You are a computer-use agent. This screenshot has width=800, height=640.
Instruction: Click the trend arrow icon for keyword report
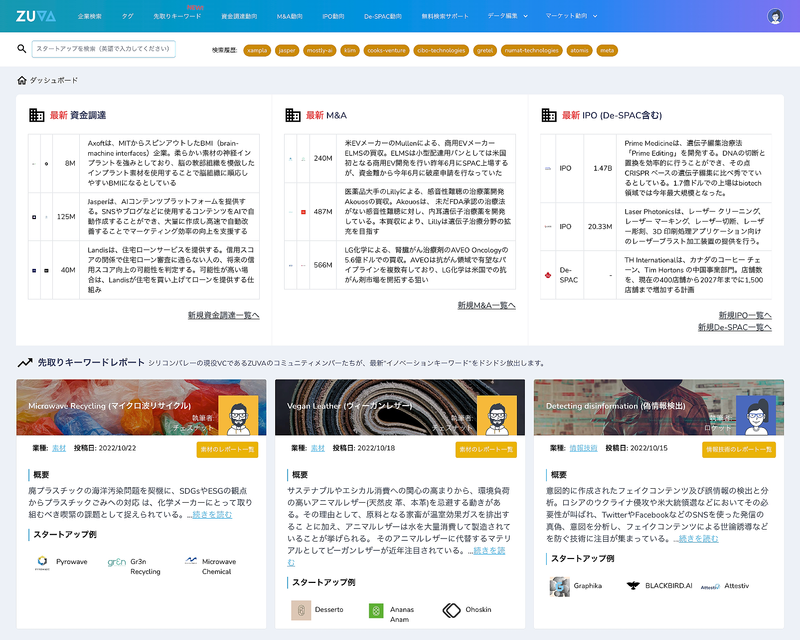[25, 363]
